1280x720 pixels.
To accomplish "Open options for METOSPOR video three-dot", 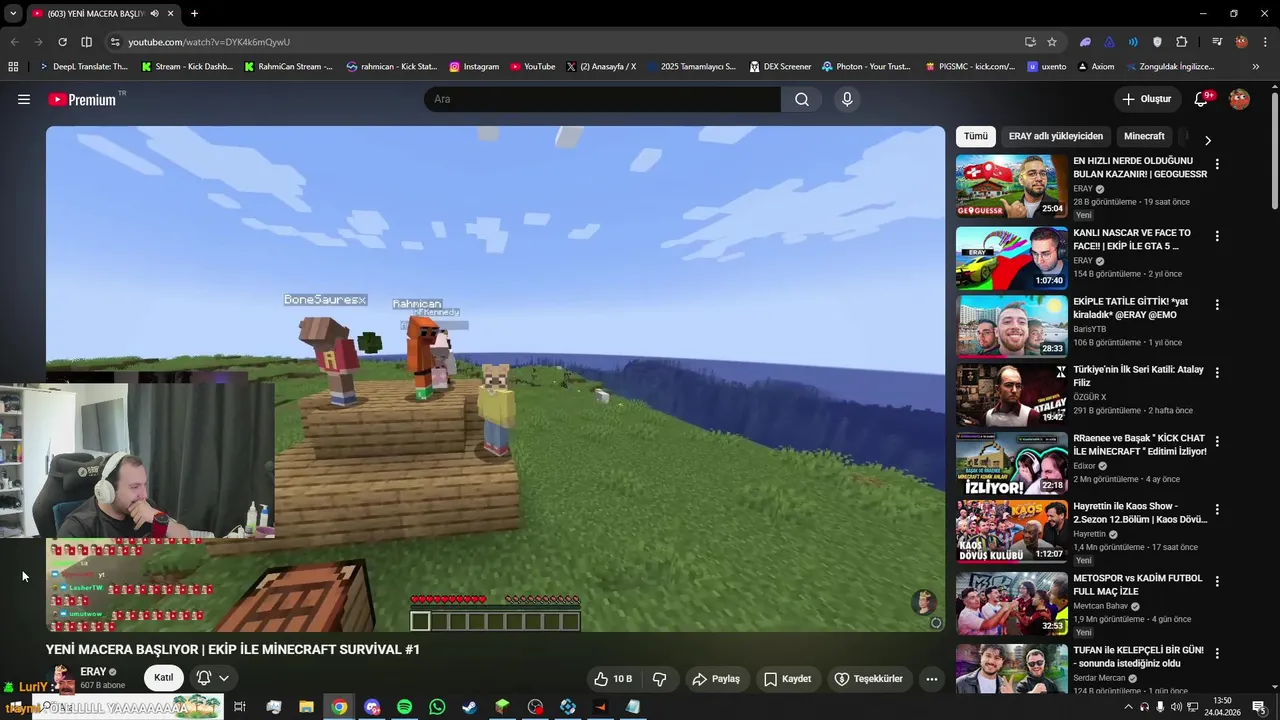I will [1217, 581].
